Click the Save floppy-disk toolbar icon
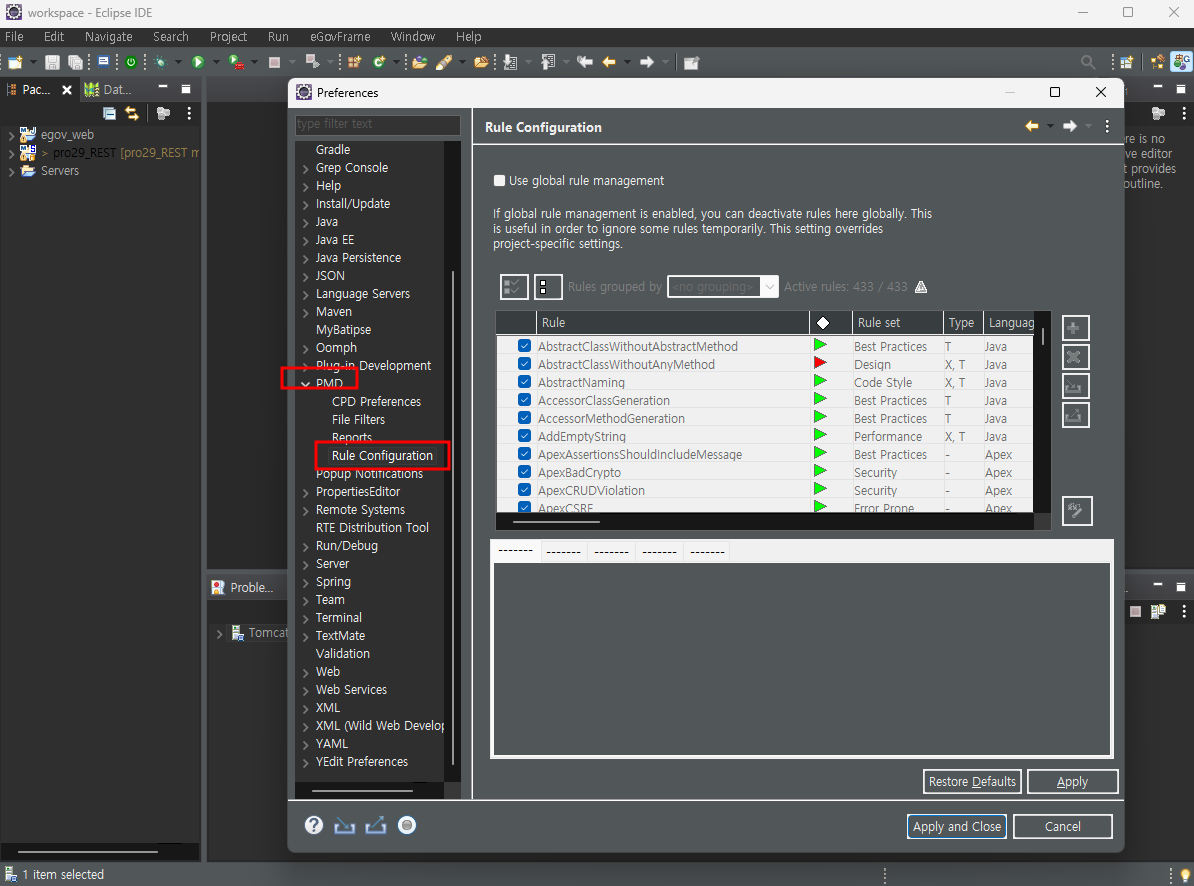Screen dimensions: 1194x886 pos(52,62)
